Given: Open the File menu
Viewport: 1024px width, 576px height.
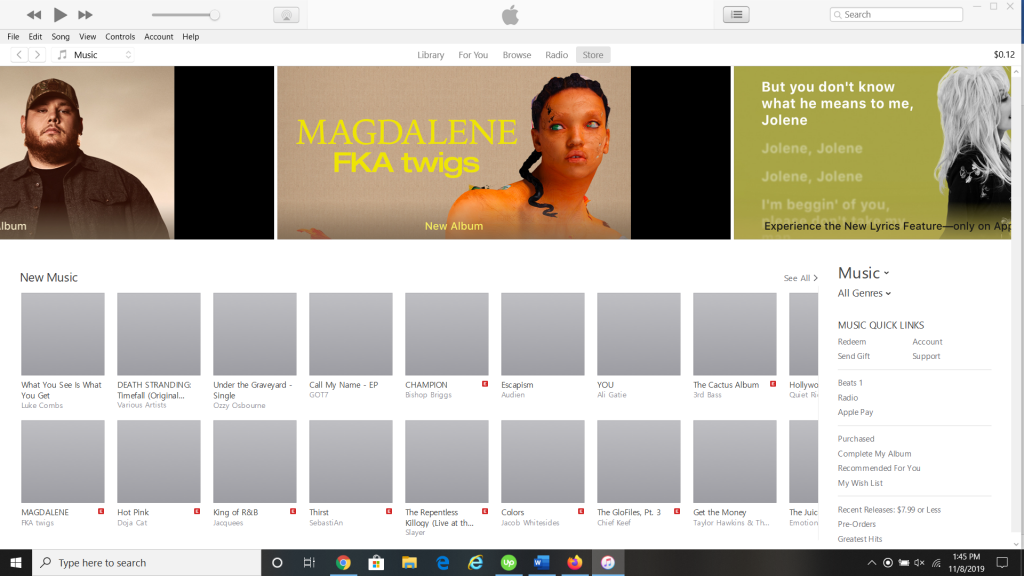Looking at the screenshot, I should (x=13, y=37).
